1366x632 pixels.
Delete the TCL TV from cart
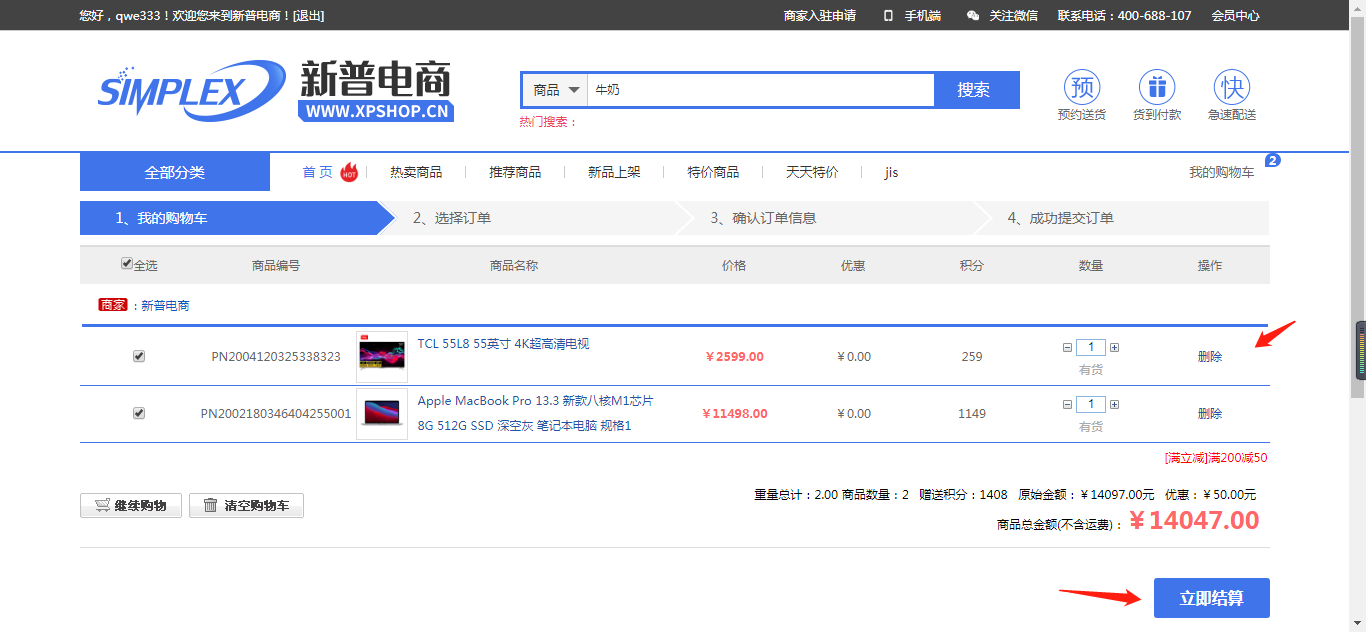point(1210,357)
